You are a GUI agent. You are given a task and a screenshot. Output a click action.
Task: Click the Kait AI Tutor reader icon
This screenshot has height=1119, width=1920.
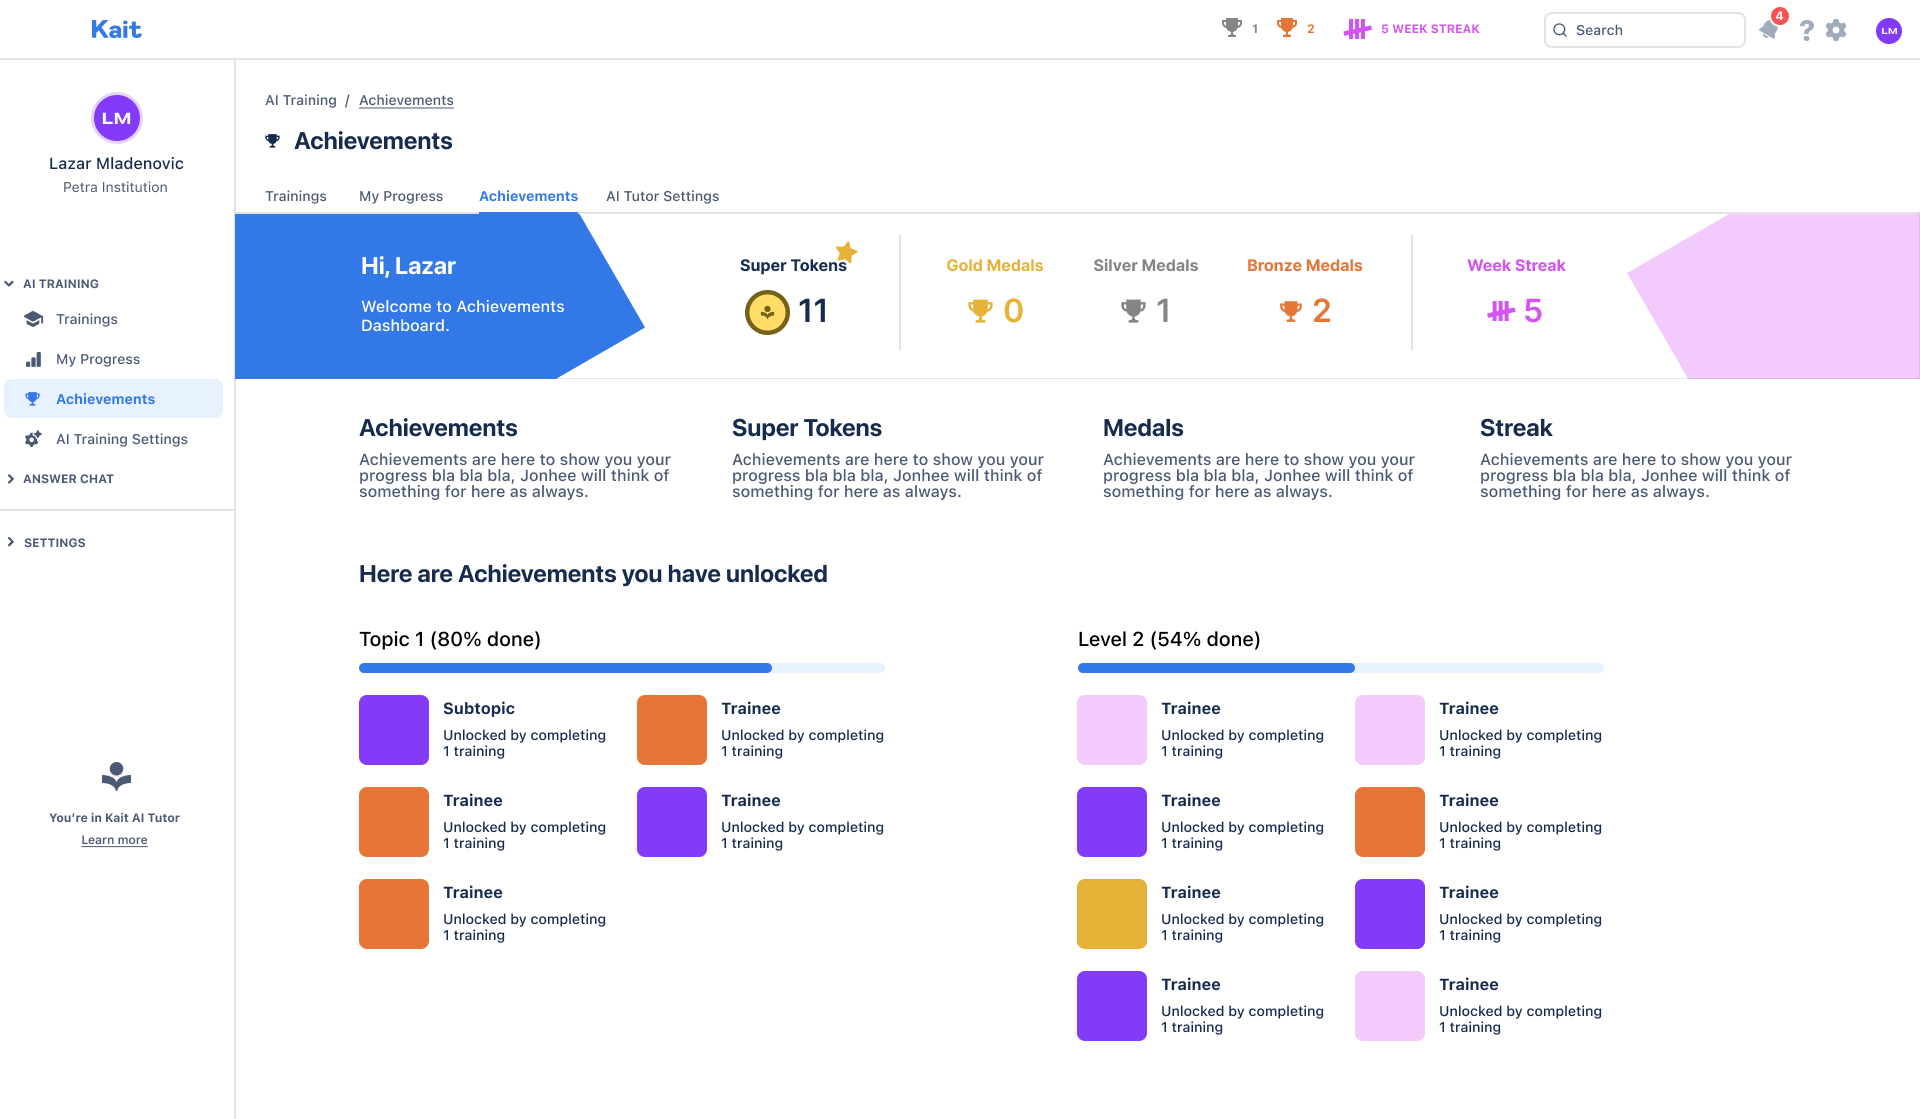coord(116,776)
